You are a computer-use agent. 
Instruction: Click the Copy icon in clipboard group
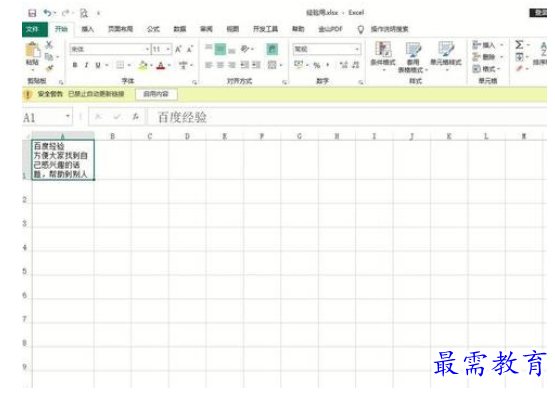click(x=49, y=56)
